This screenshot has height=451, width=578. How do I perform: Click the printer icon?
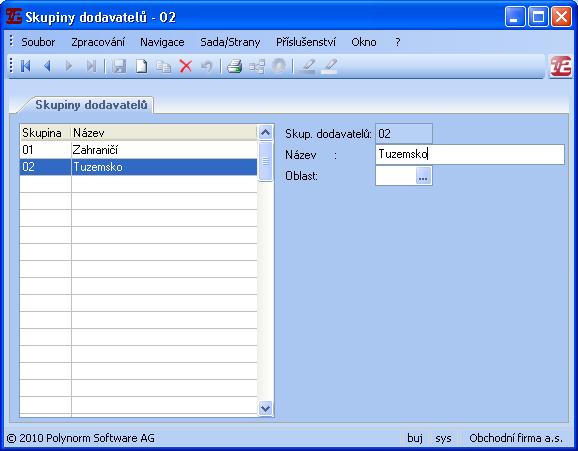coord(234,66)
